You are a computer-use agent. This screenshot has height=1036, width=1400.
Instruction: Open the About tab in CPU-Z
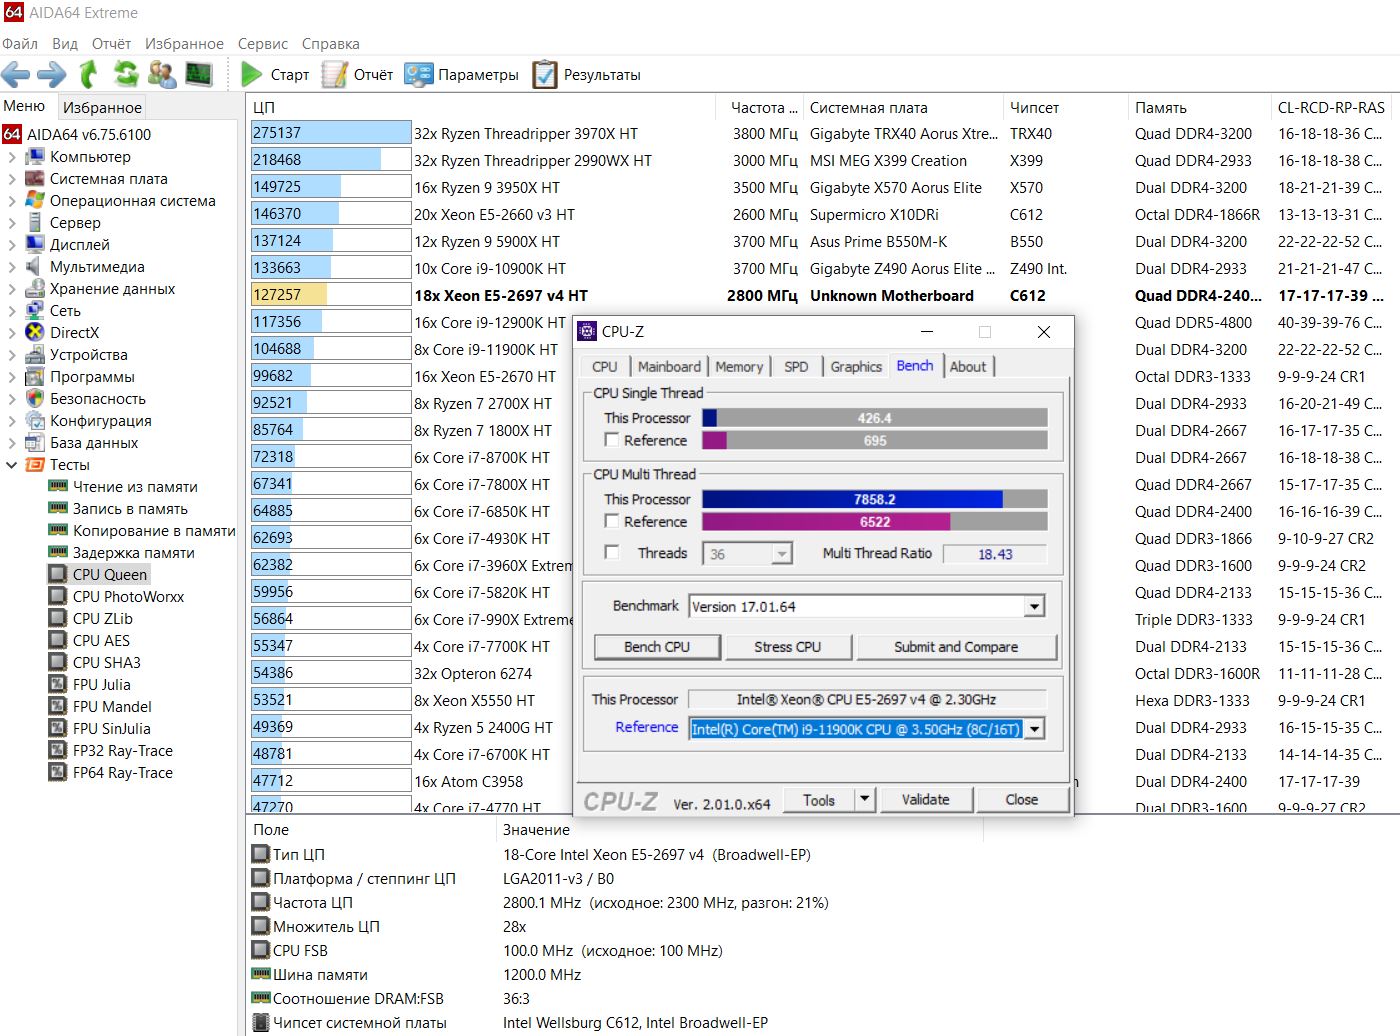click(x=968, y=367)
